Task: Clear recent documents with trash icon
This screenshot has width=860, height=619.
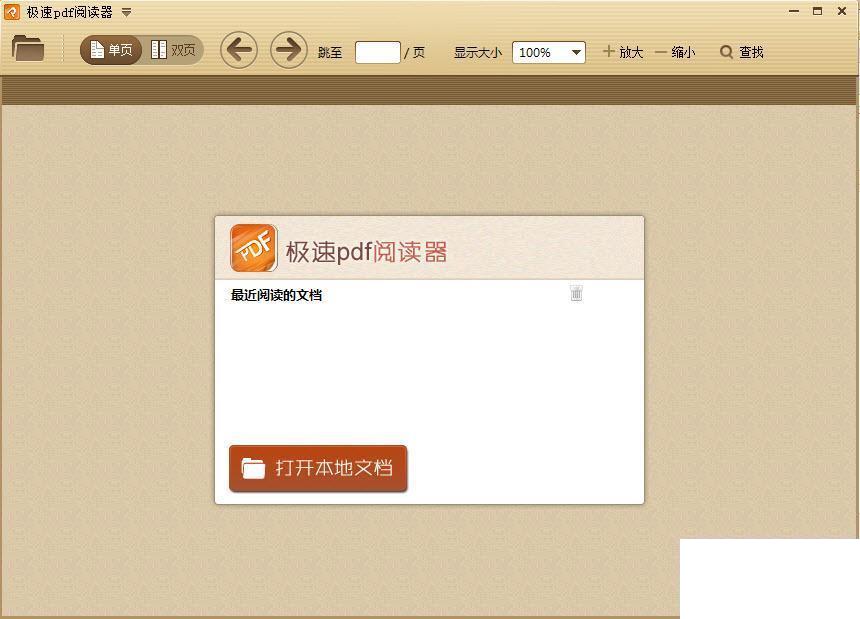Action: [x=576, y=293]
